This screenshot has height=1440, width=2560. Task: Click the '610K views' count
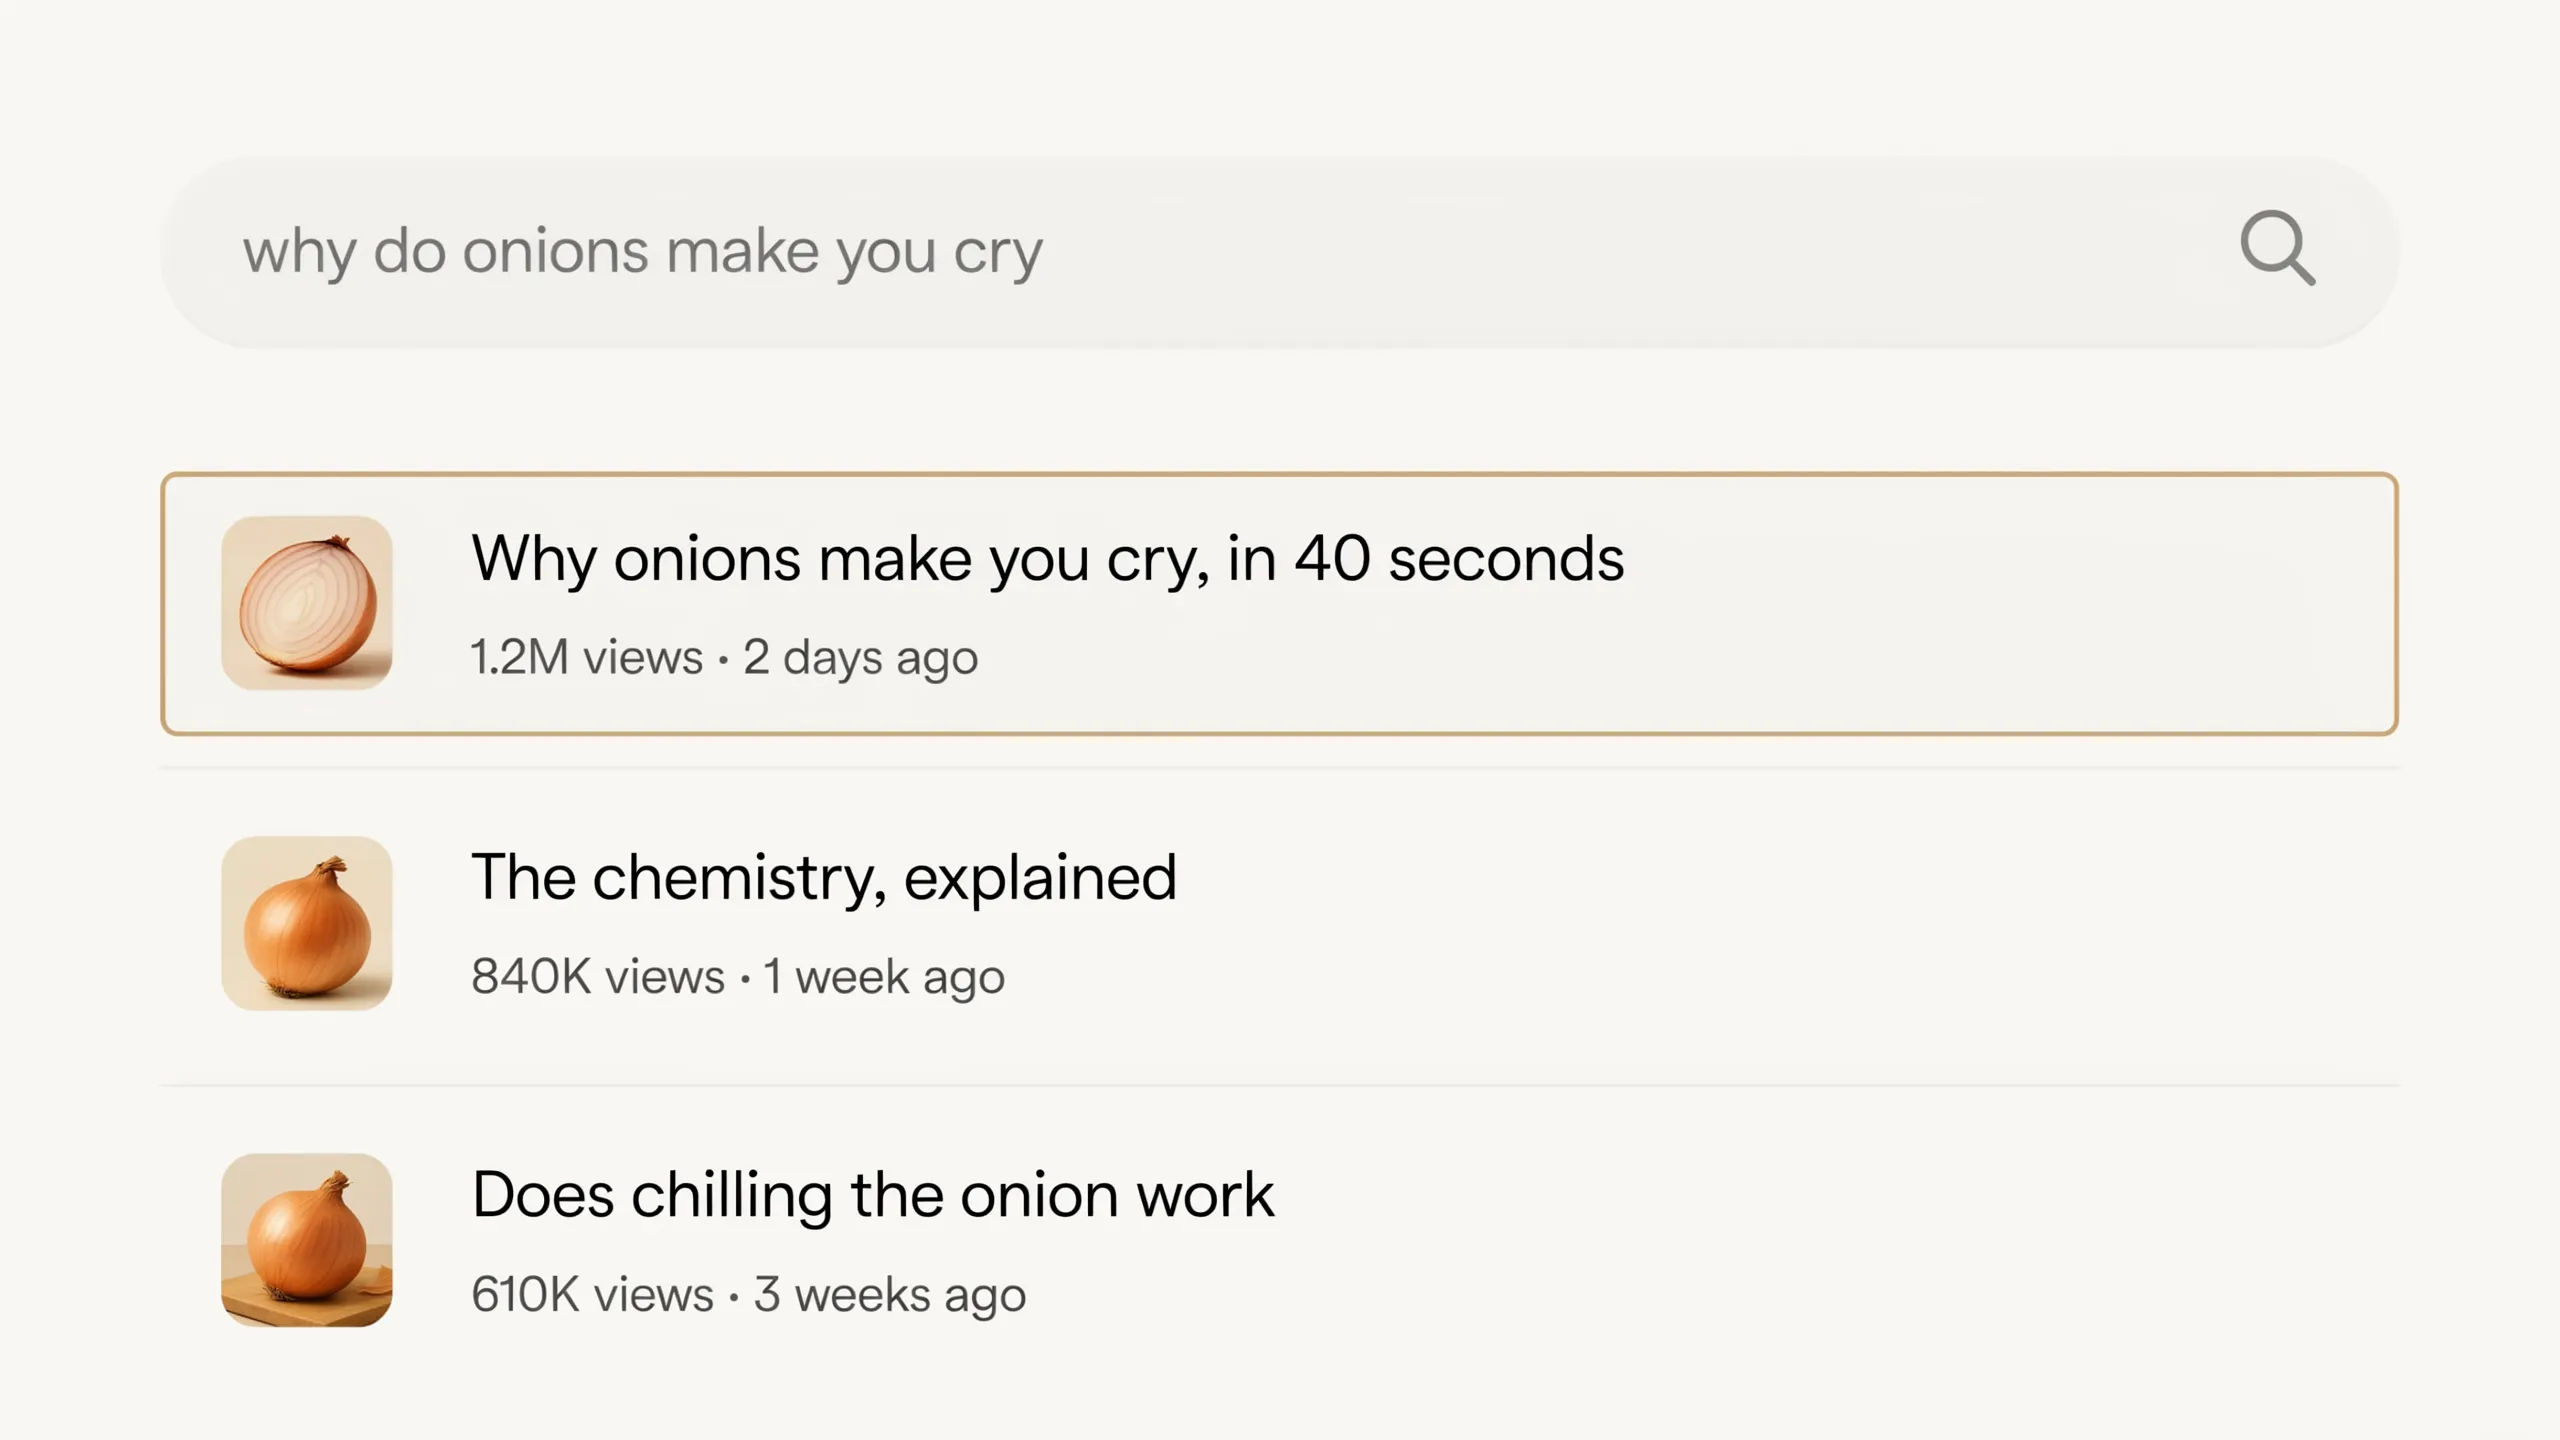click(x=592, y=1295)
